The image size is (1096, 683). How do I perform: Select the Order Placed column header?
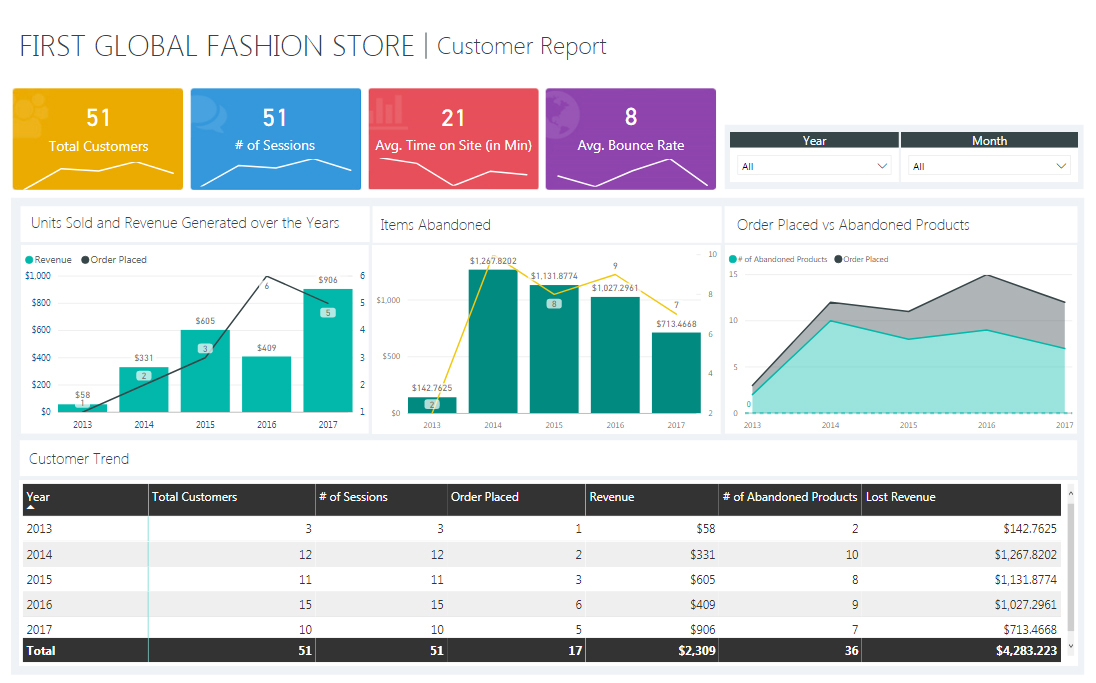(x=485, y=497)
